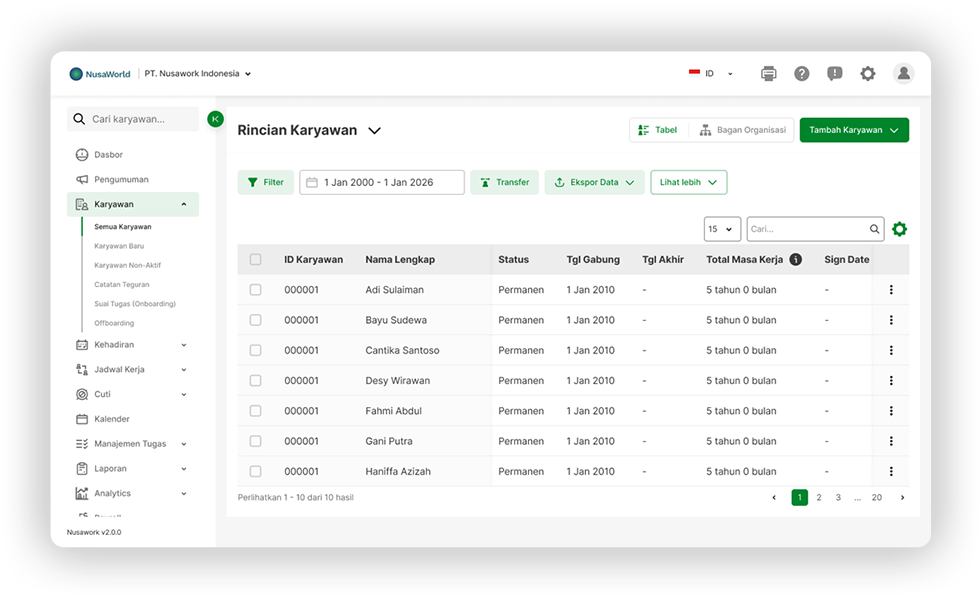Image resolution: width=980 pixels, height=597 pixels.
Task: Collapse sidebar with green arrow button
Action: click(x=215, y=119)
